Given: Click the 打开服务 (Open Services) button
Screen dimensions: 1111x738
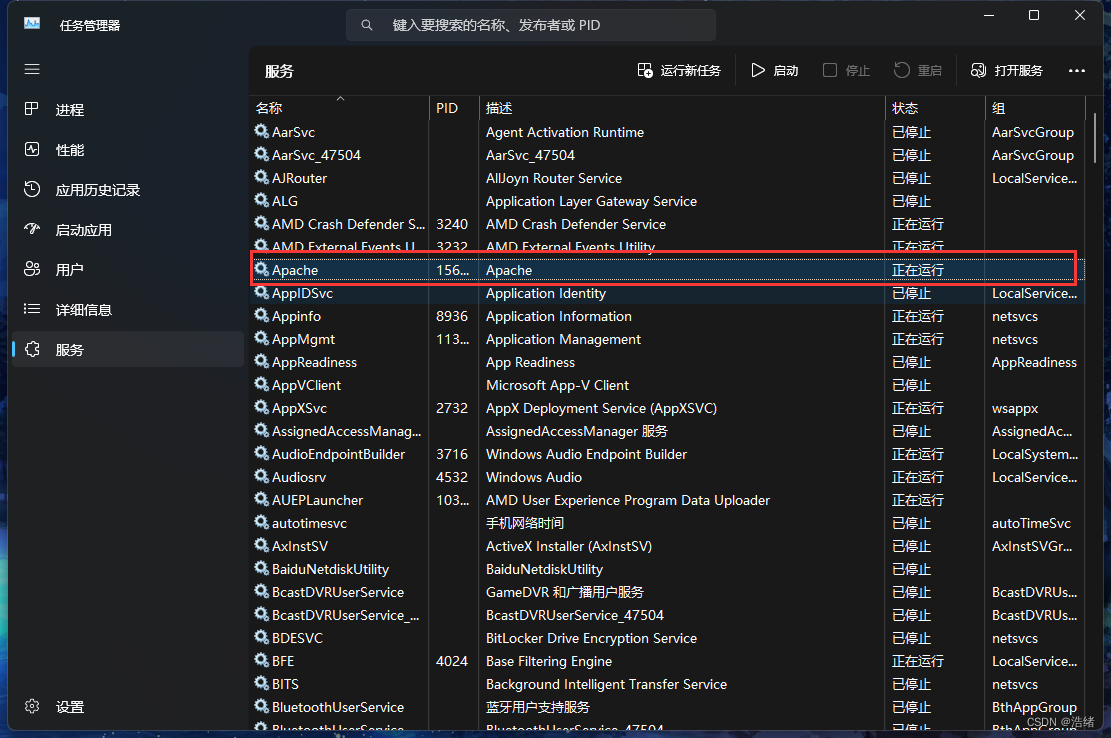Looking at the screenshot, I should tap(1007, 71).
